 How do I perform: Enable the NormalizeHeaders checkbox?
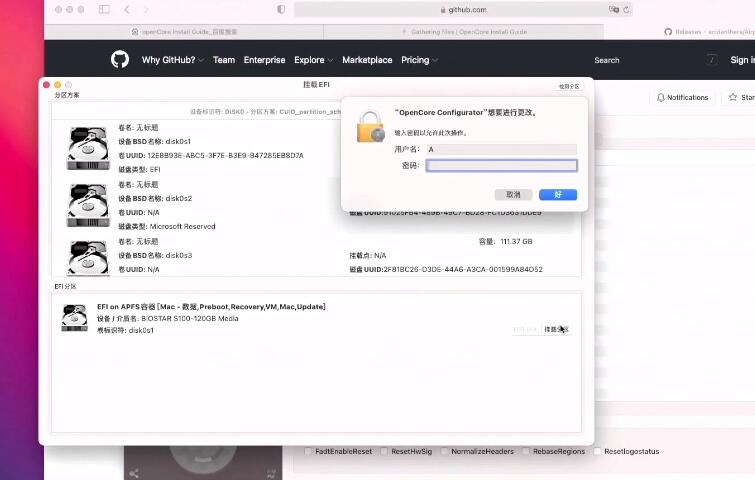[x=444, y=451]
